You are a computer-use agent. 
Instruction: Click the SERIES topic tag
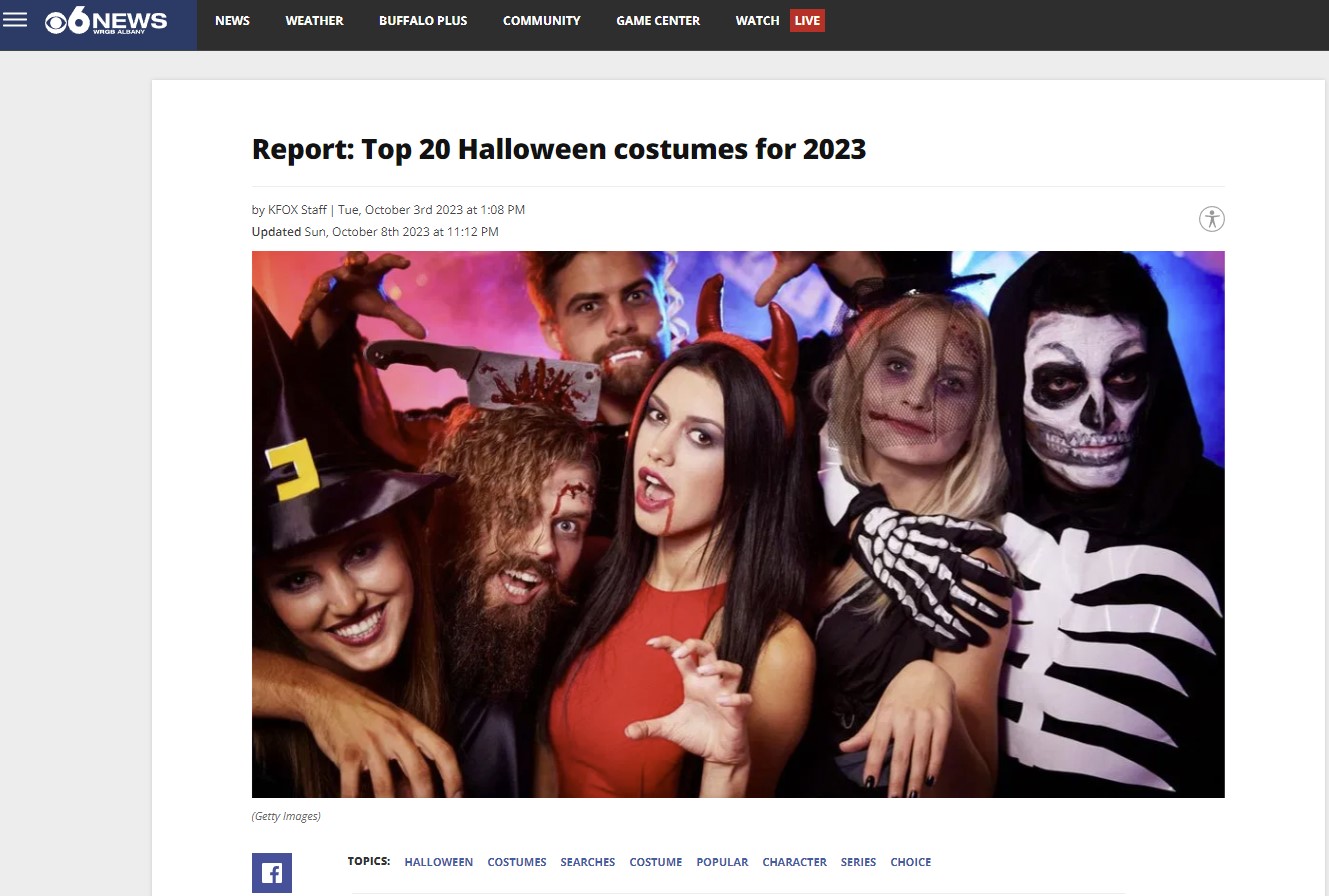tap(858, 862)
